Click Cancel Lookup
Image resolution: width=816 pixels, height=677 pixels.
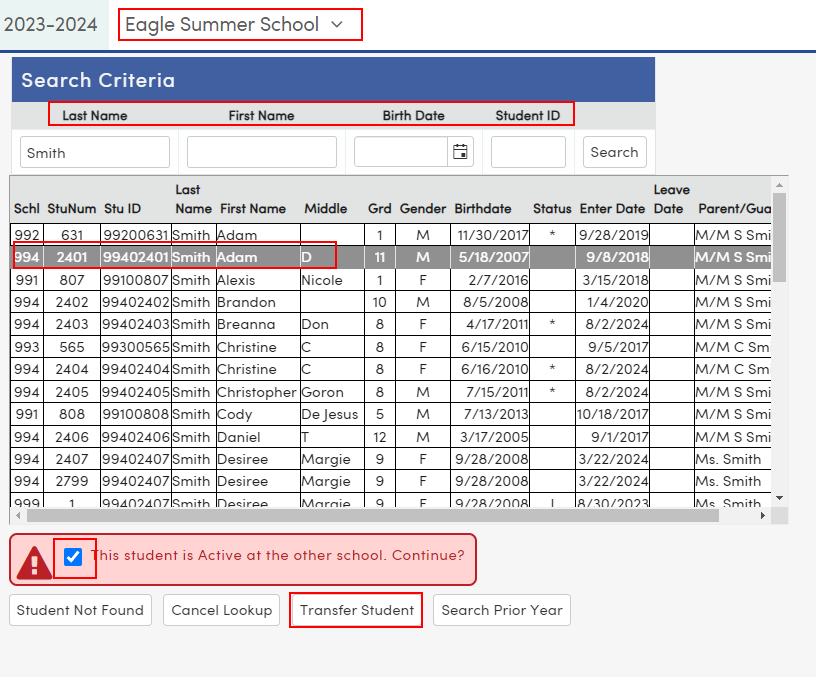[221, 610]
